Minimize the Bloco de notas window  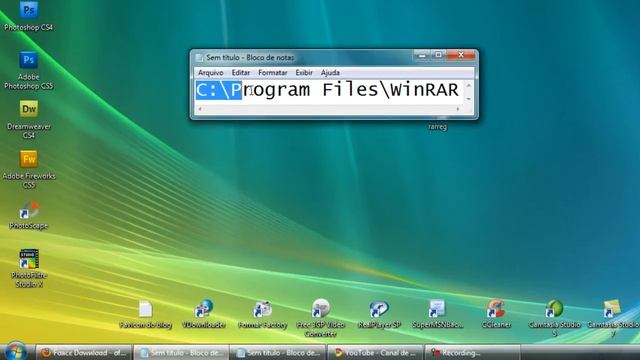coord(422,55)
